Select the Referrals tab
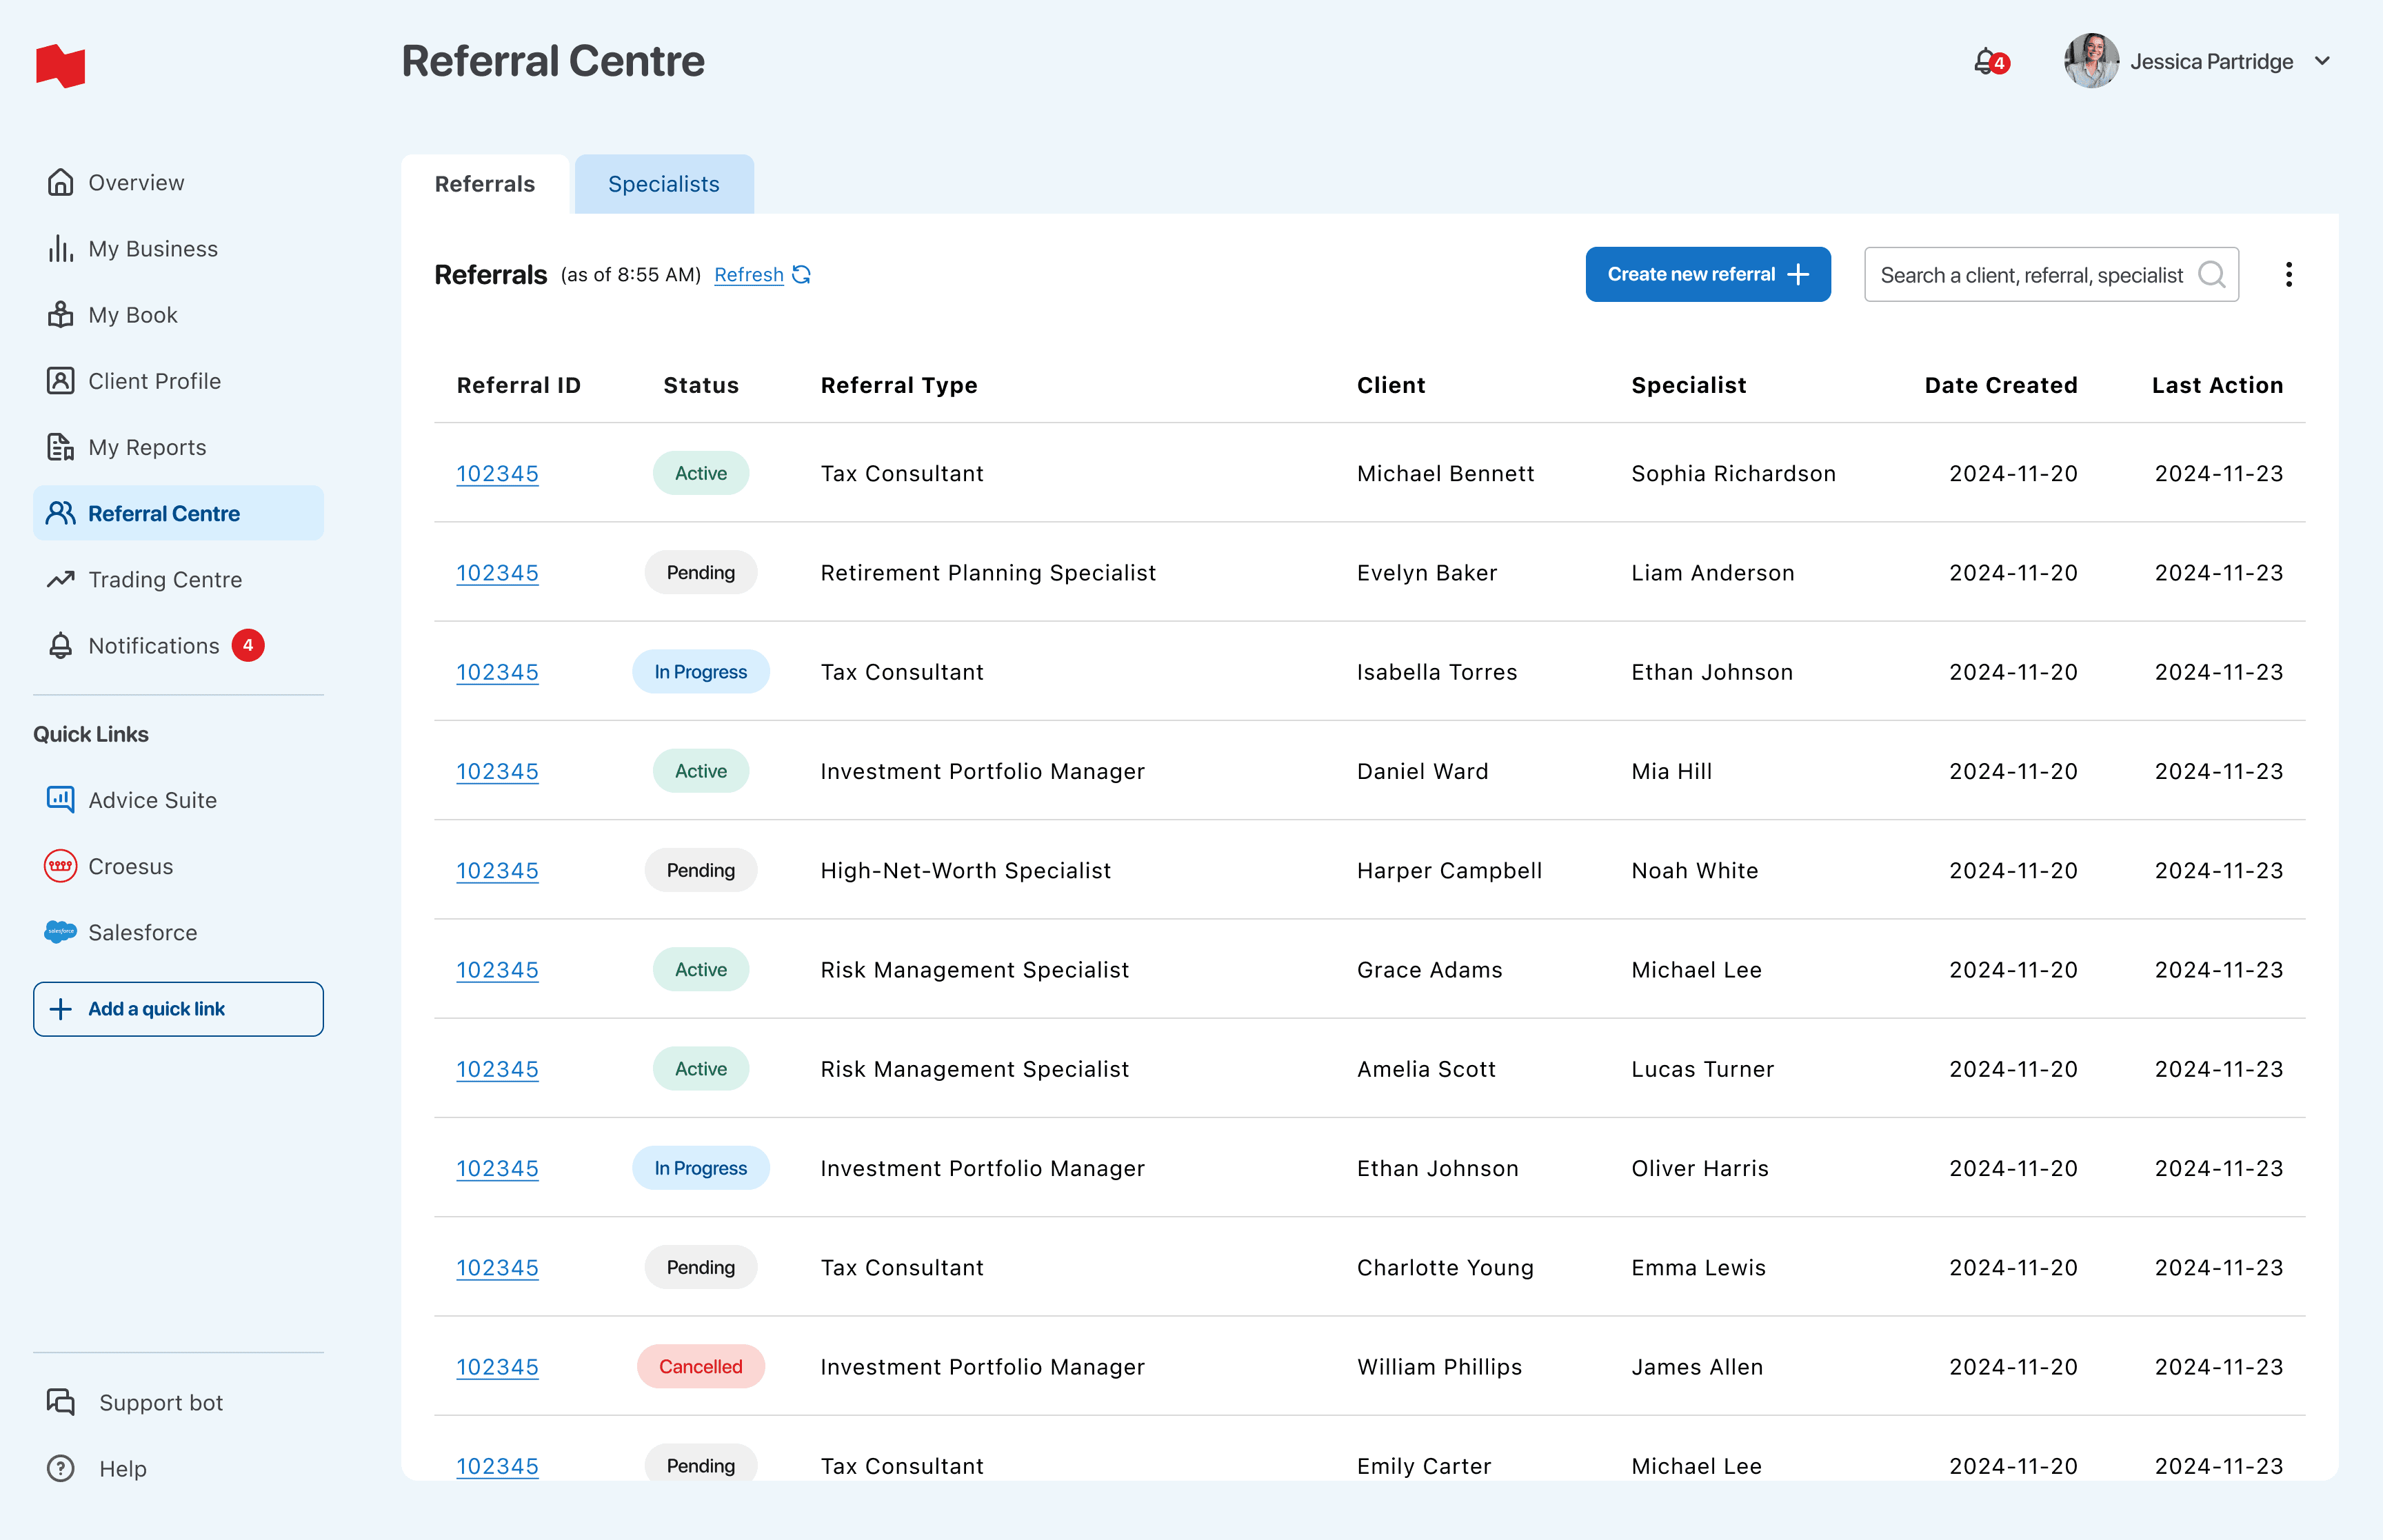The height and width of the screenshot is (1540, 2383). point(485,184)
